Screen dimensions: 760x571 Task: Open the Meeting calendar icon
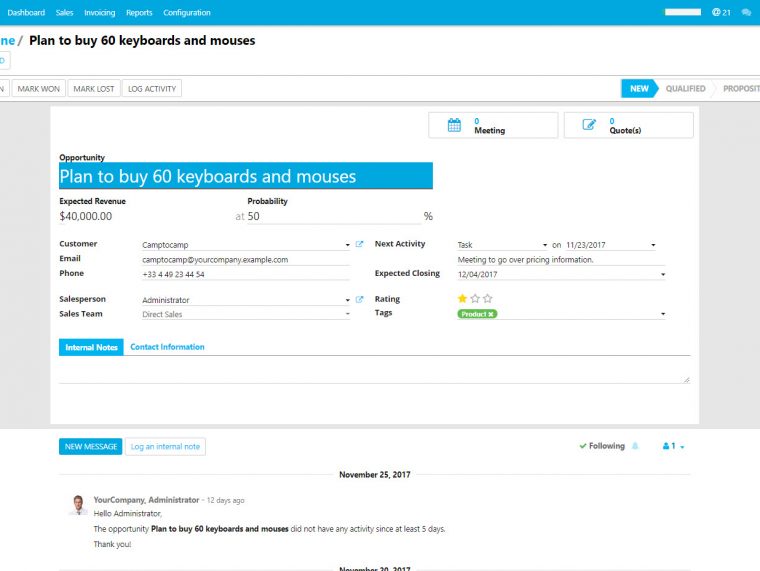pyautogui.click(x=454, y=125)
